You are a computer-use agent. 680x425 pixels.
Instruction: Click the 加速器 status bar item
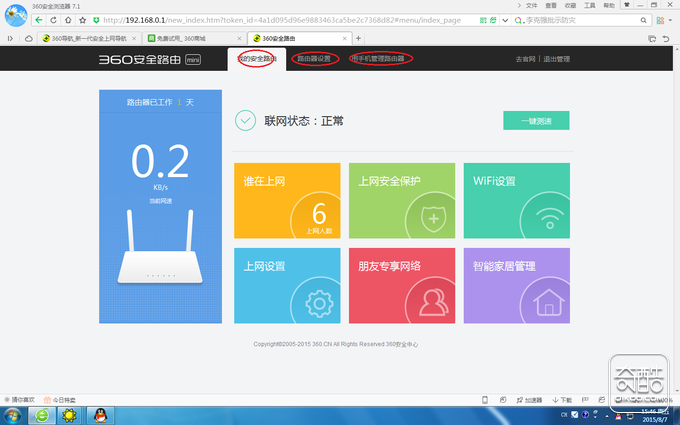(x=529, y=400)
